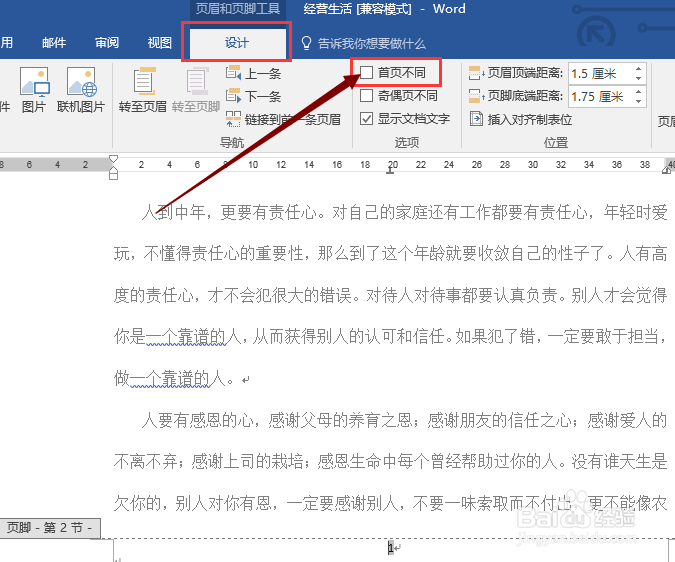675x562 pixels.
Task: Click the right indent marker on ruler
Action: coord(666,170)
